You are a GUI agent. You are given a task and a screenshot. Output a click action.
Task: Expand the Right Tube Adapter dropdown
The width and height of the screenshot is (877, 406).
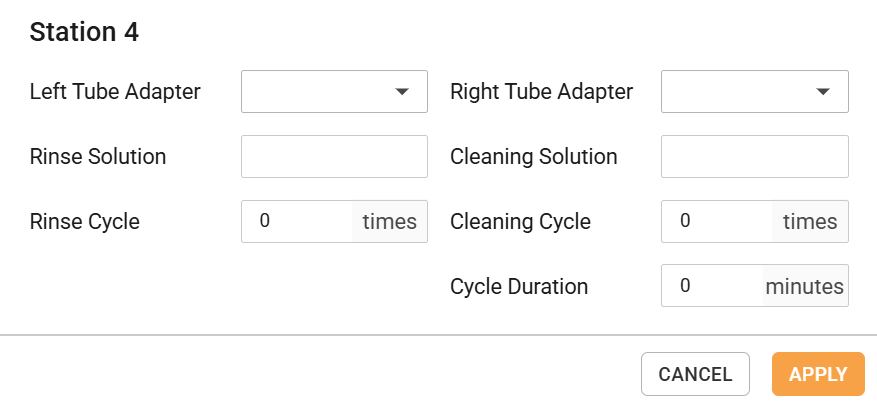pos(754,92)
